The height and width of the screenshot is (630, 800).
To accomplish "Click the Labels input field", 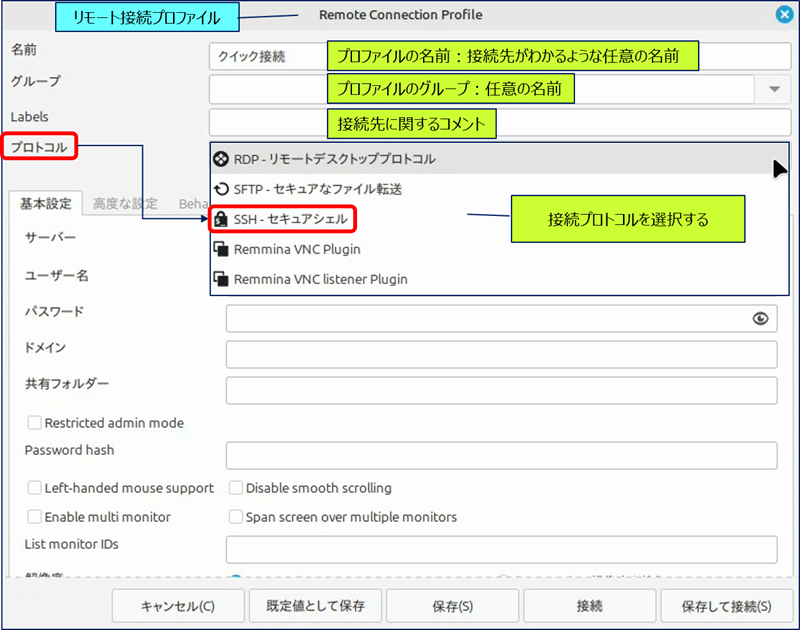I will tap(500, 122).
